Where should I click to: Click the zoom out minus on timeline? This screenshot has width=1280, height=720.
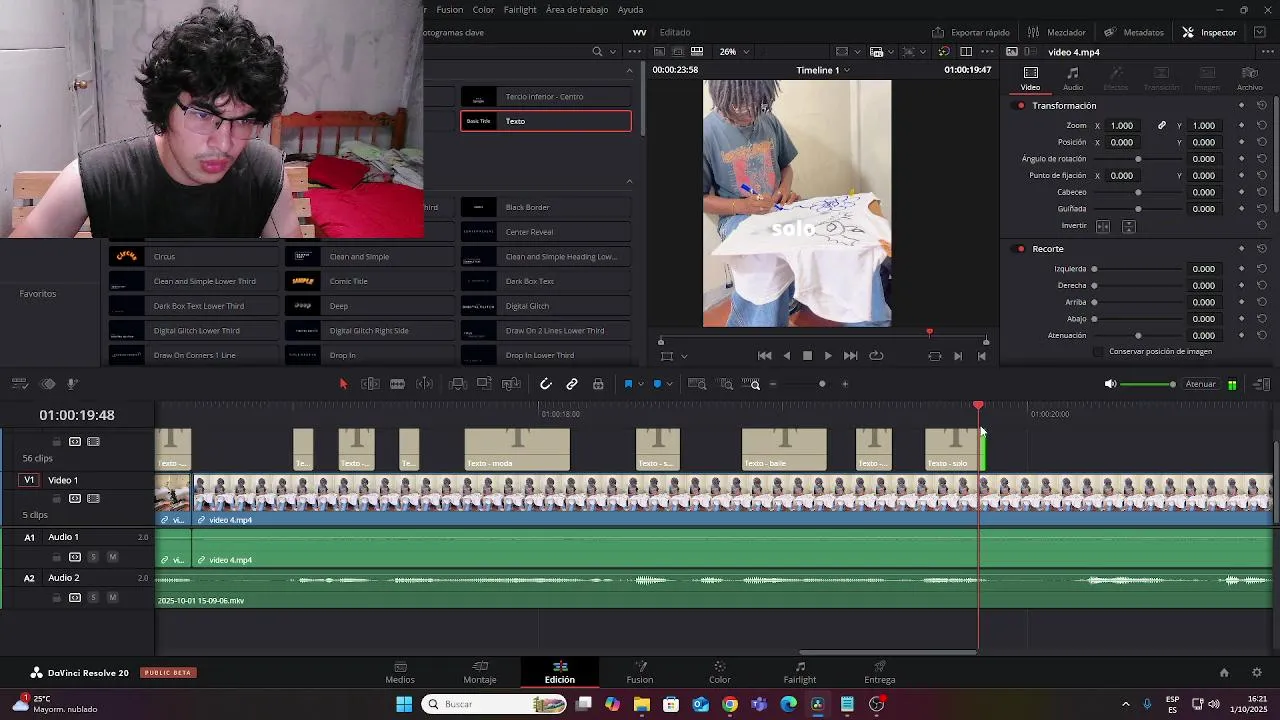(x=772, y=384)
